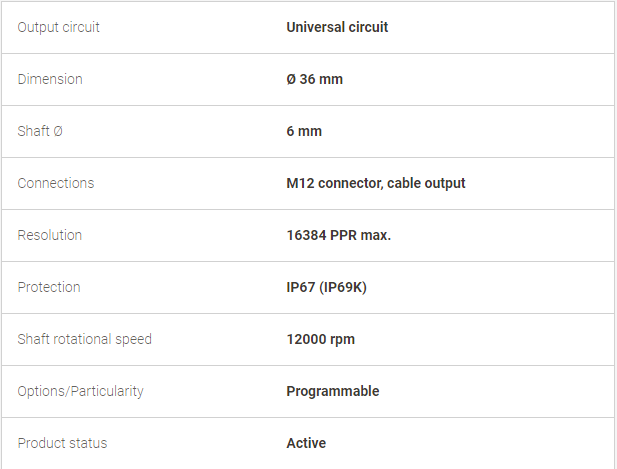Click the Shaft rotational speed label
This screenshot has height=469, width=617.
click(x=84, y=339)
